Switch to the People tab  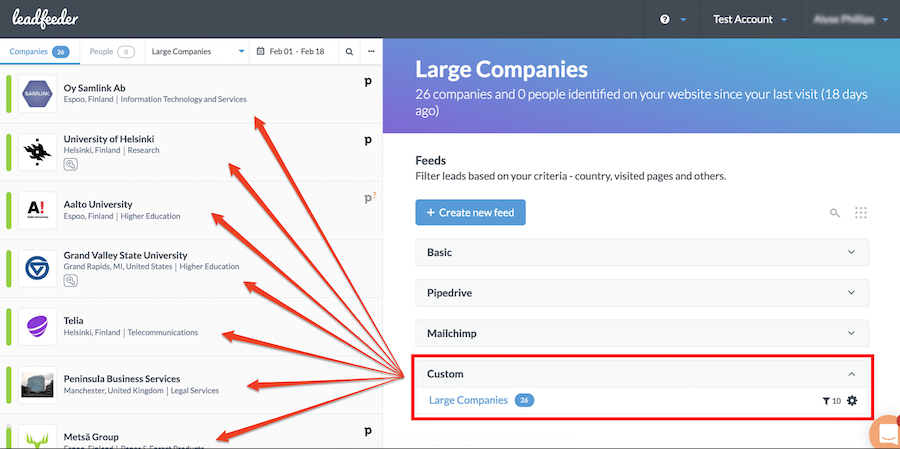point(112,52)
